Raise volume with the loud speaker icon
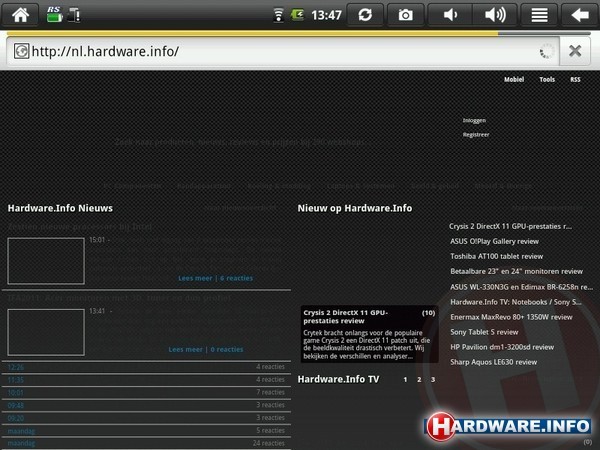600x450 pixels. pyautogui.click(x=495, y=15)
